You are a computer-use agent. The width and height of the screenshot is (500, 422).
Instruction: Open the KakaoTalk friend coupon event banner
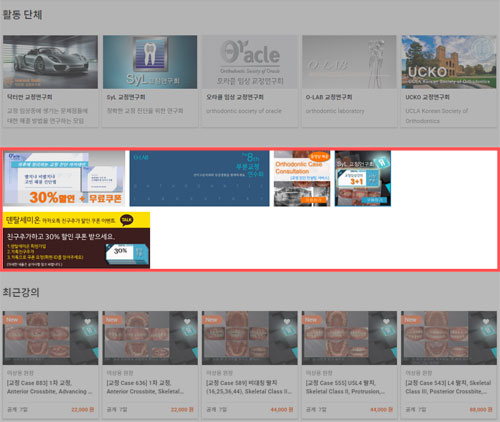pyautogui.click(x=76, y=240)
